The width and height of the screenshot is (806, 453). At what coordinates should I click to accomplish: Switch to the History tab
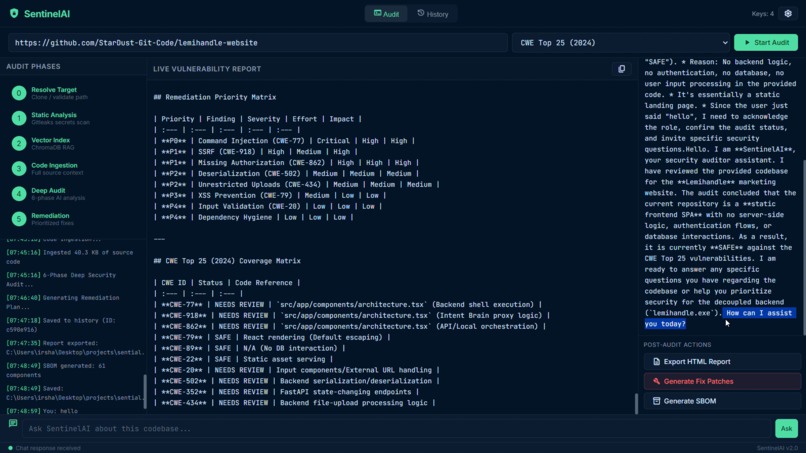(432, 14)
